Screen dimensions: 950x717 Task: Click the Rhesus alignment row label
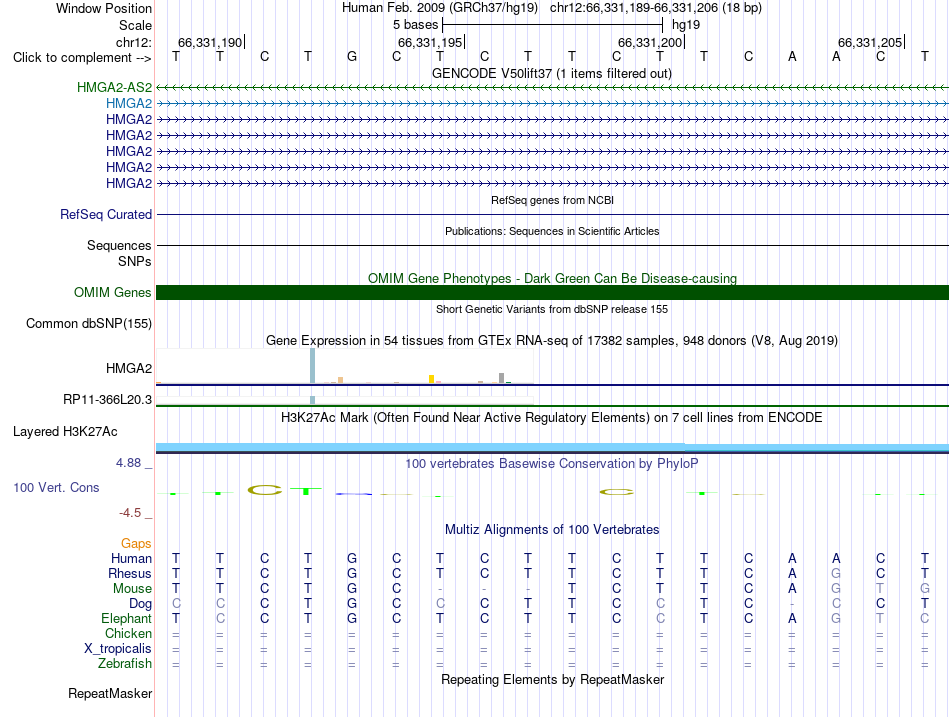pyautogui.click(x=130, y=573)
